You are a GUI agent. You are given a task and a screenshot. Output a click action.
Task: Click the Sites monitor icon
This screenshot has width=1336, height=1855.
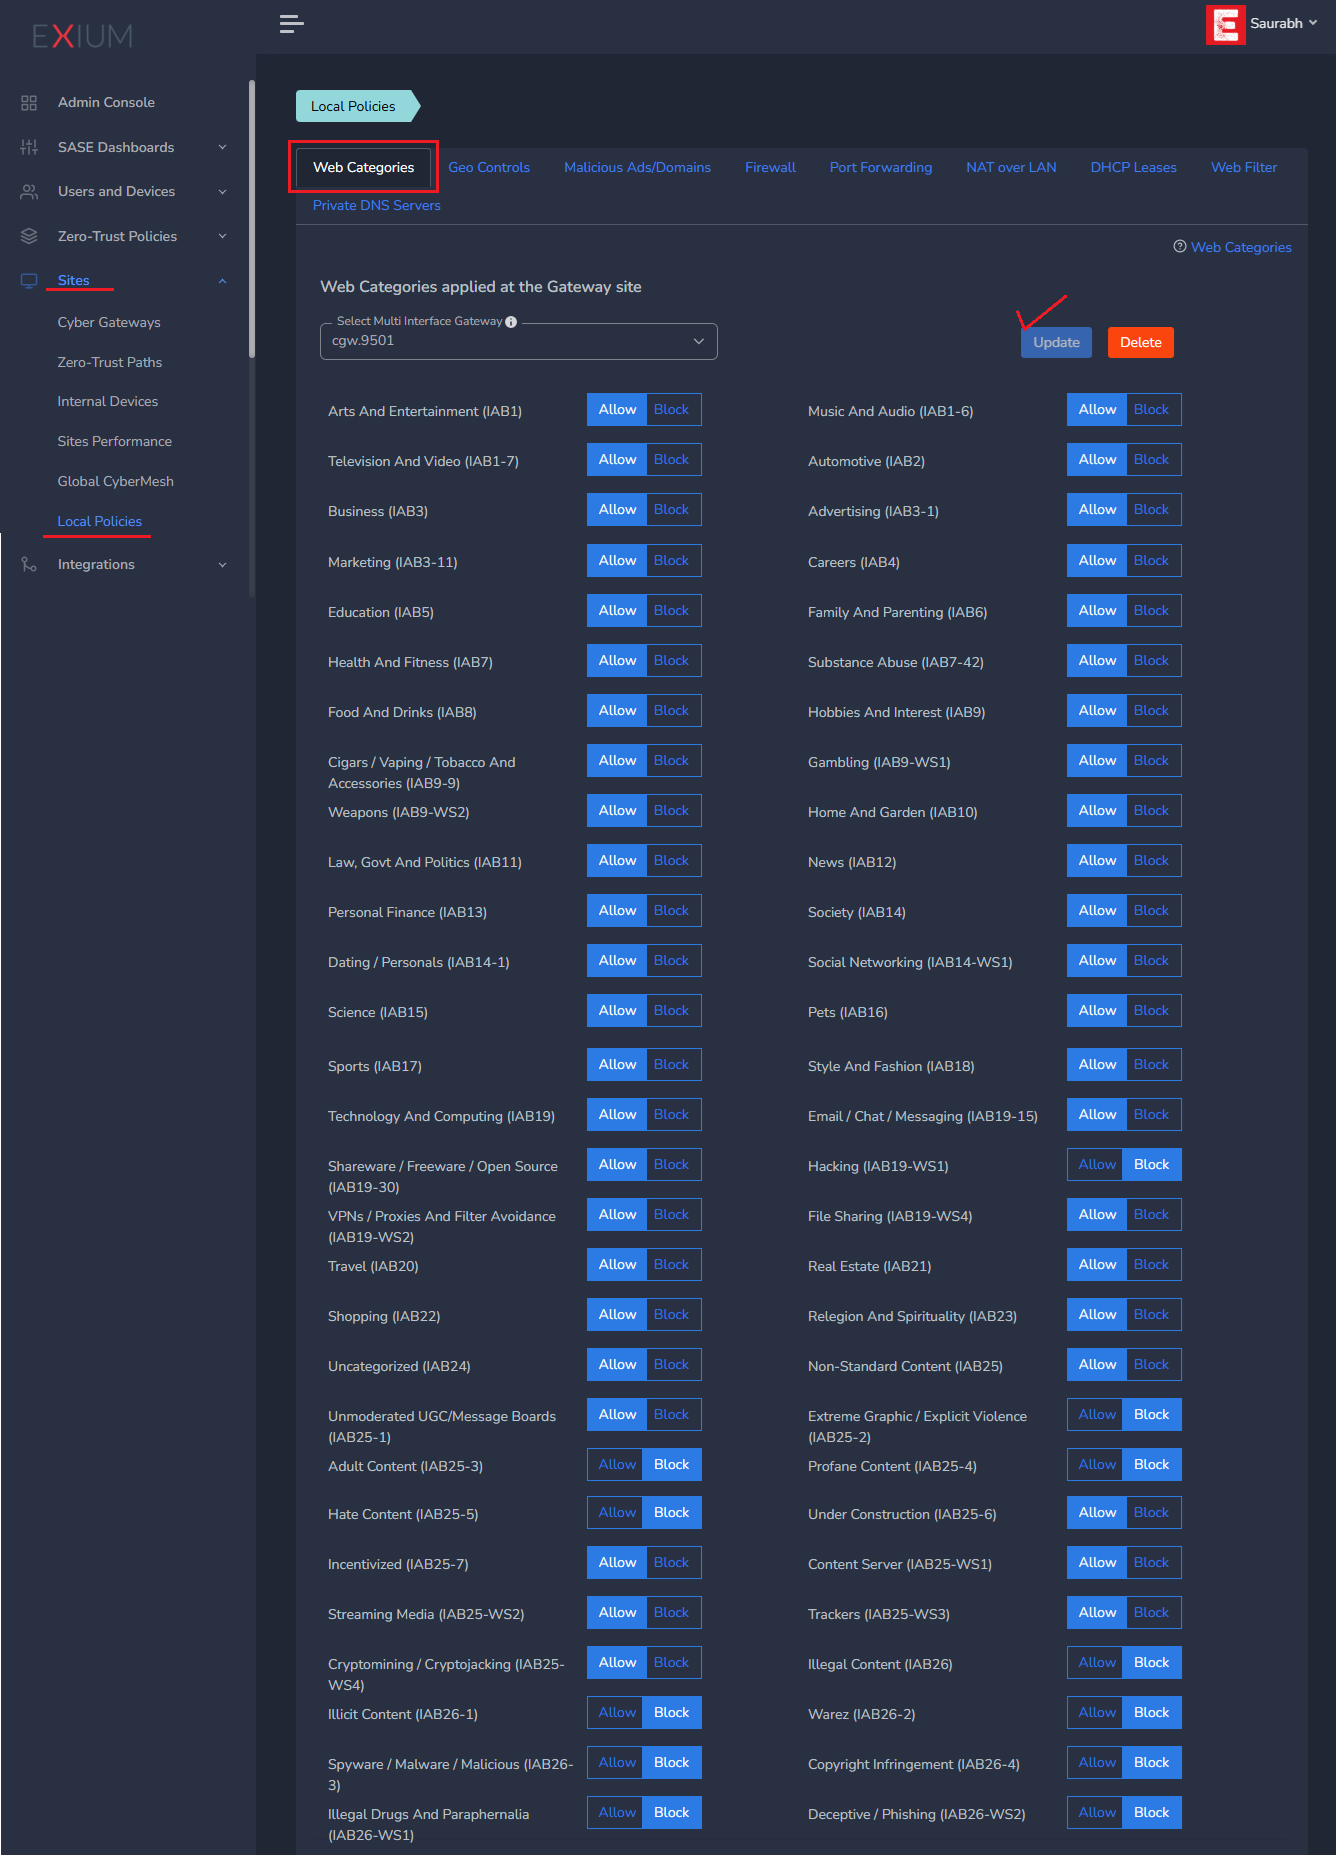click(29, 281)
